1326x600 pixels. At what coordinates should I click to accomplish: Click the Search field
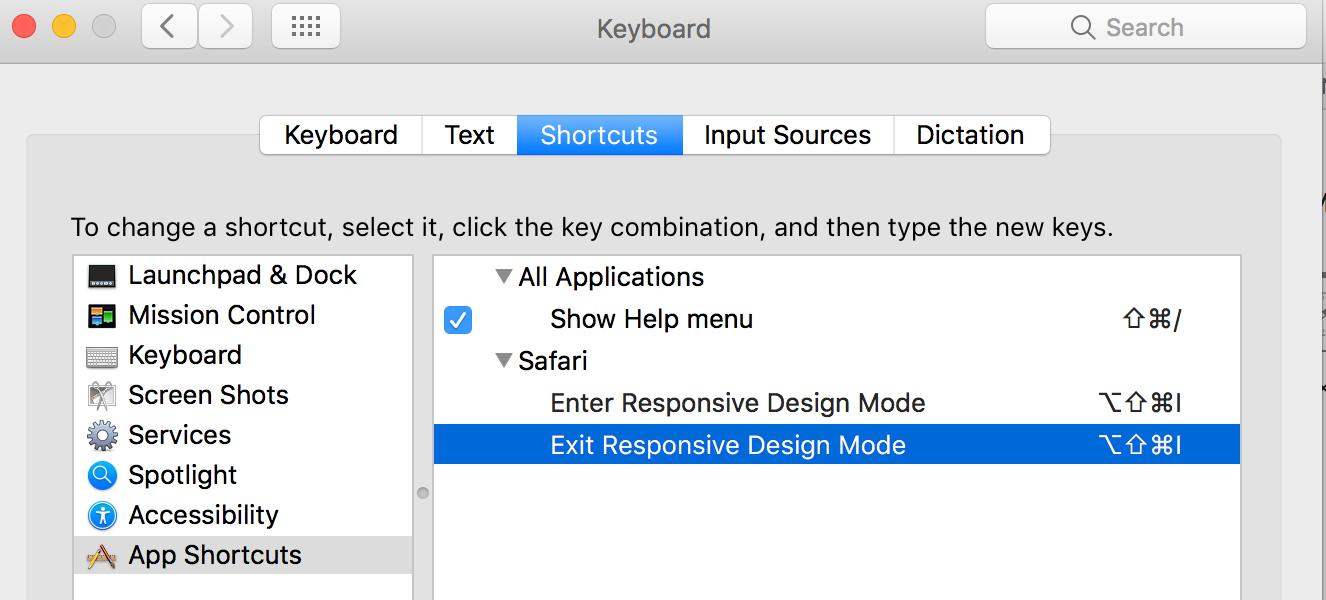(1145, 27)
